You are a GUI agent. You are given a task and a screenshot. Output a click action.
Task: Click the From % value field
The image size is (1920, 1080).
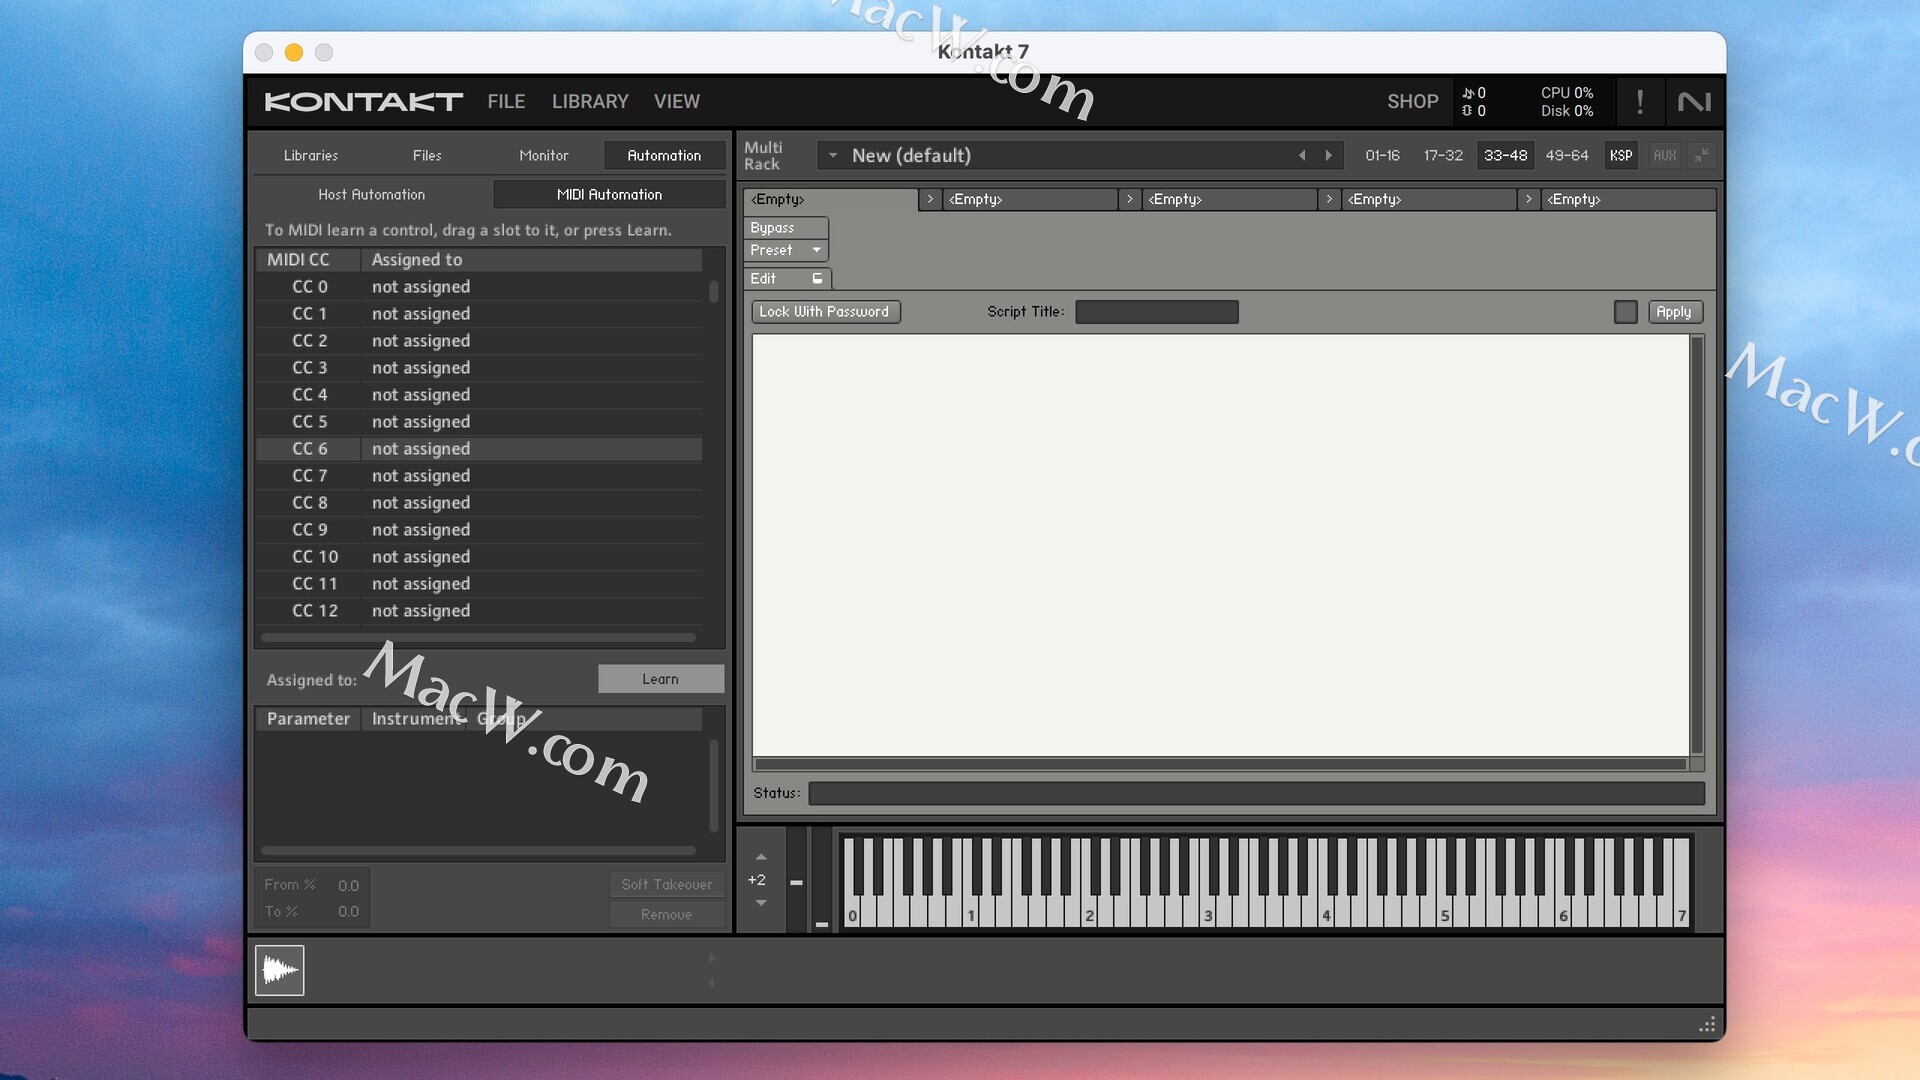[x=348, y=885]
